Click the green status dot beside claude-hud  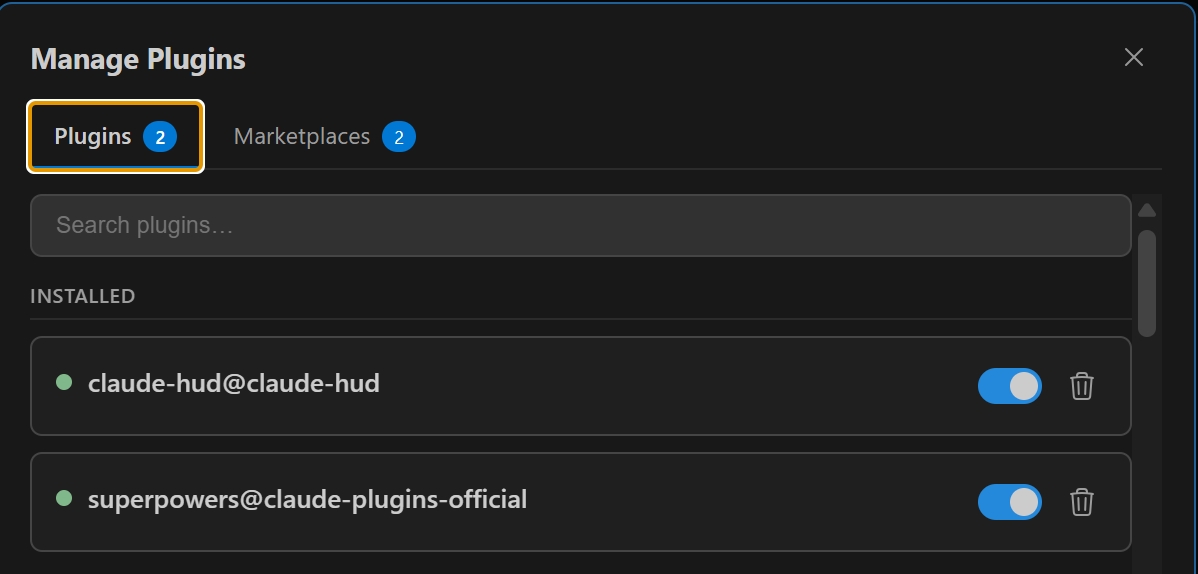point(64,382)
